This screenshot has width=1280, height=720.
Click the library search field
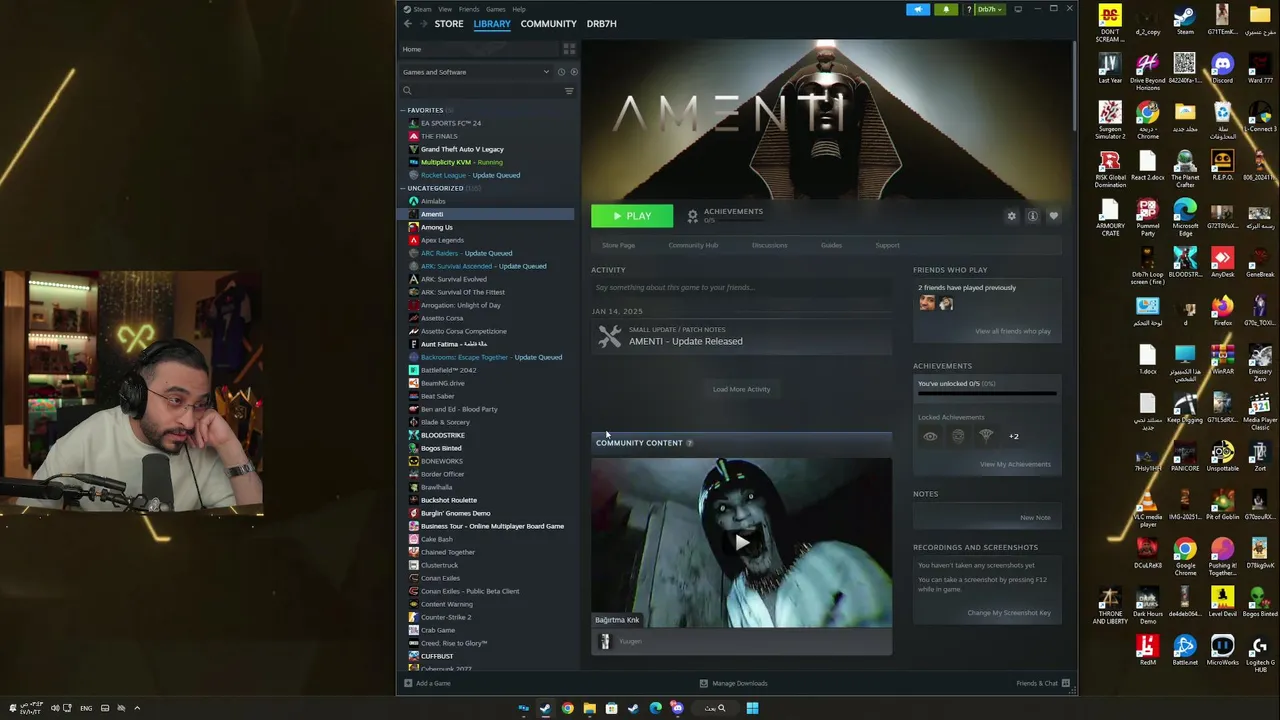click(481, 91)
